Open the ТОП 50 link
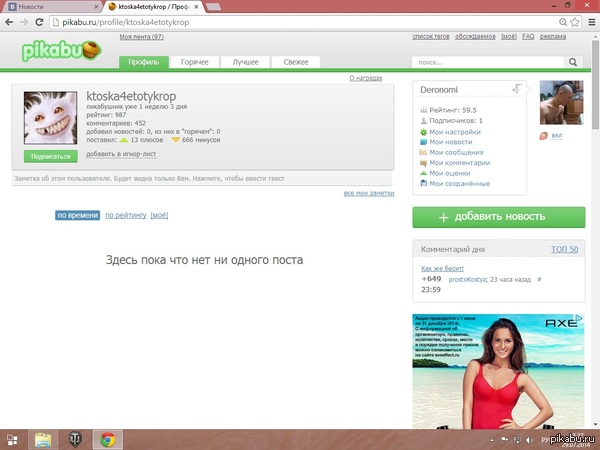This screenshot has height=450, width=600. pyautogui.click(x=565, y=248)
